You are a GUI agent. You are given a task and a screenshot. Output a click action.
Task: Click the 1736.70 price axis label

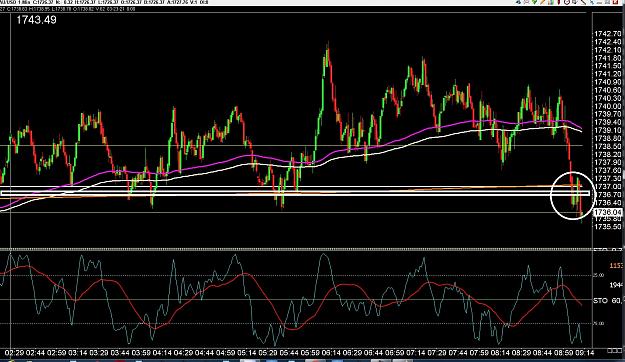(x=607, y=195)
